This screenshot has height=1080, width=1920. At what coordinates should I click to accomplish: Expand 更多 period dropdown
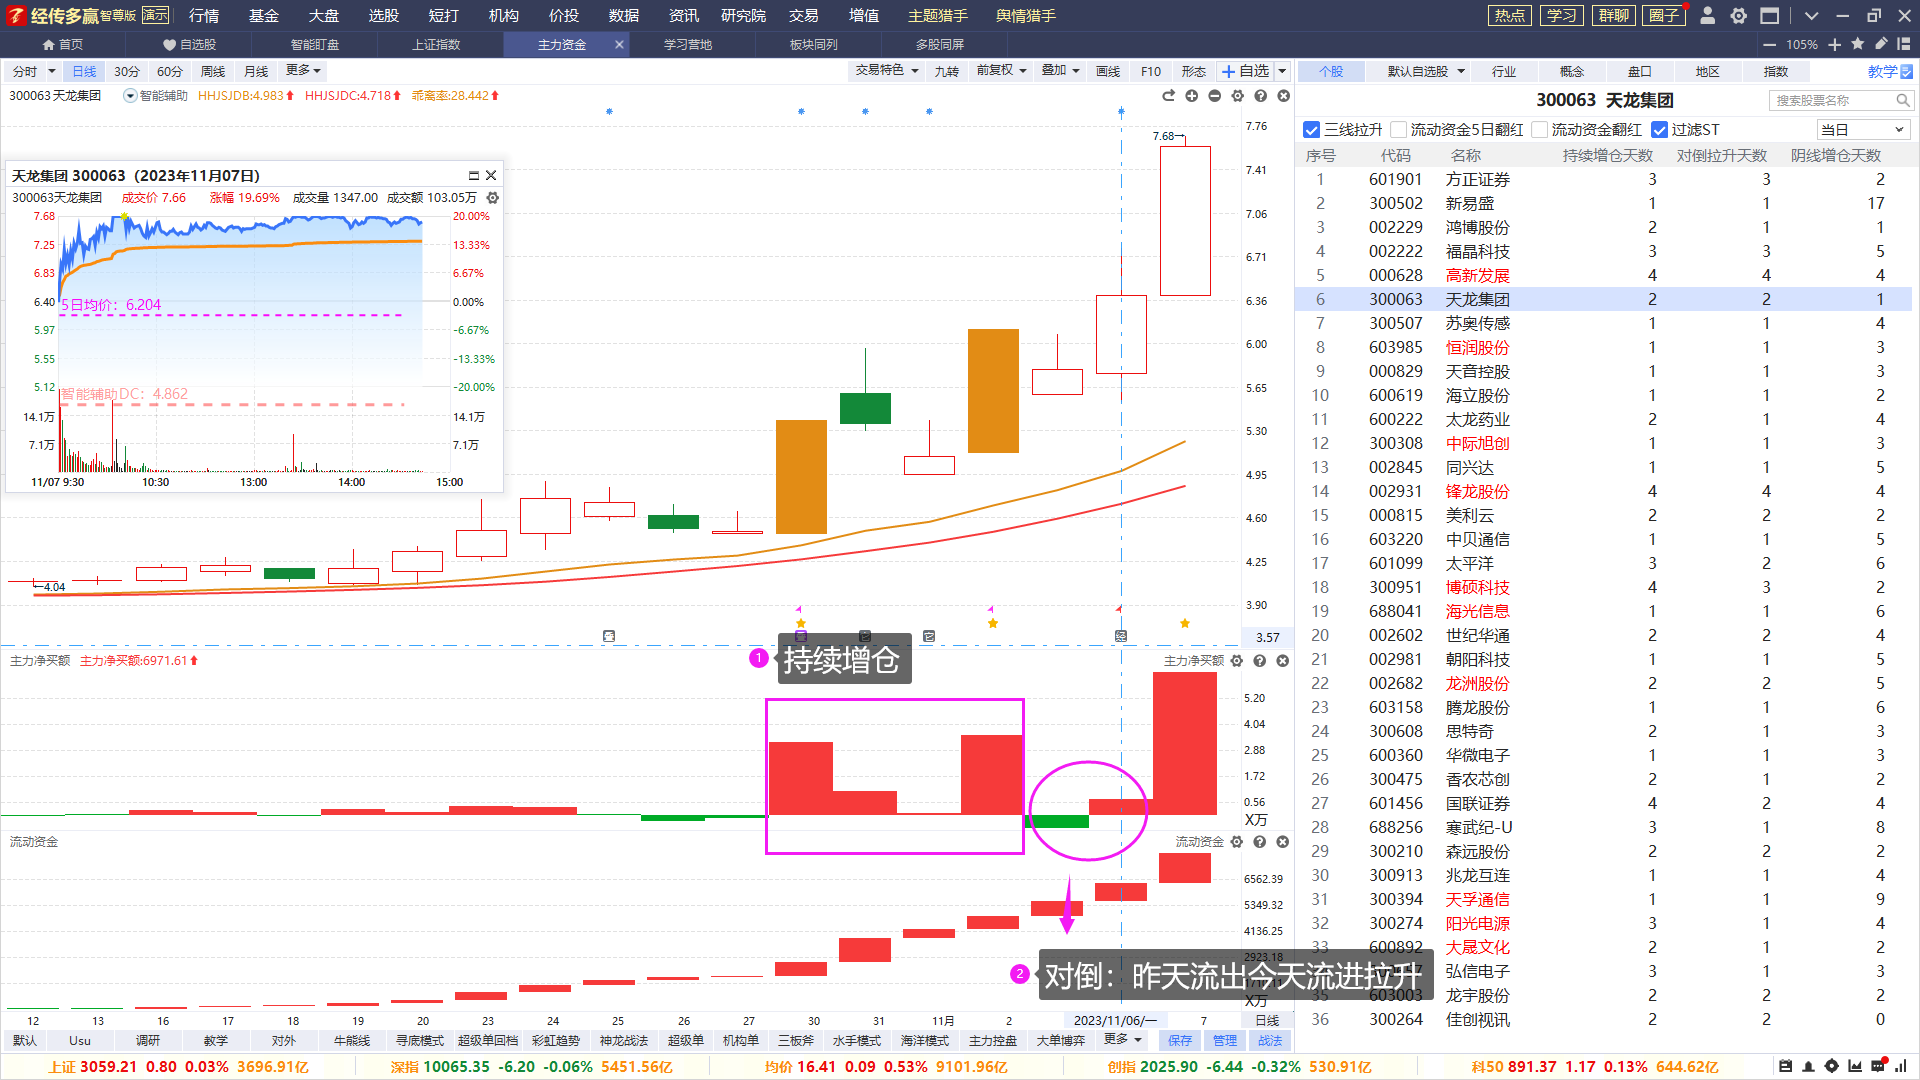303,70
